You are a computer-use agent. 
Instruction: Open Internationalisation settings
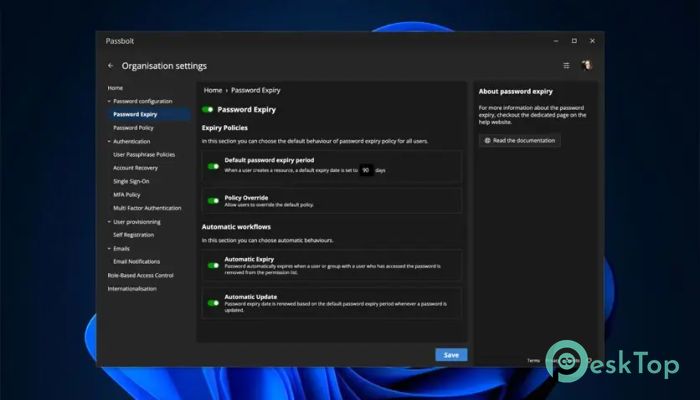tap(132, 289)
